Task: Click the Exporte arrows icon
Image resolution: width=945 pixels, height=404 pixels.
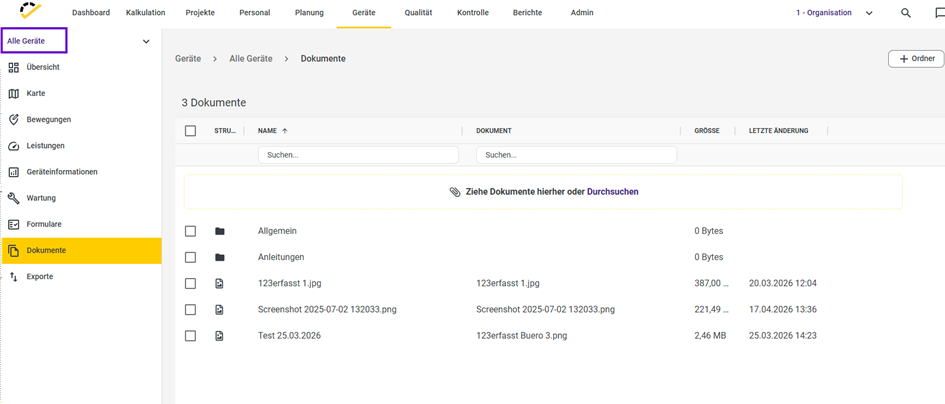Action: (x=14, y=277)
